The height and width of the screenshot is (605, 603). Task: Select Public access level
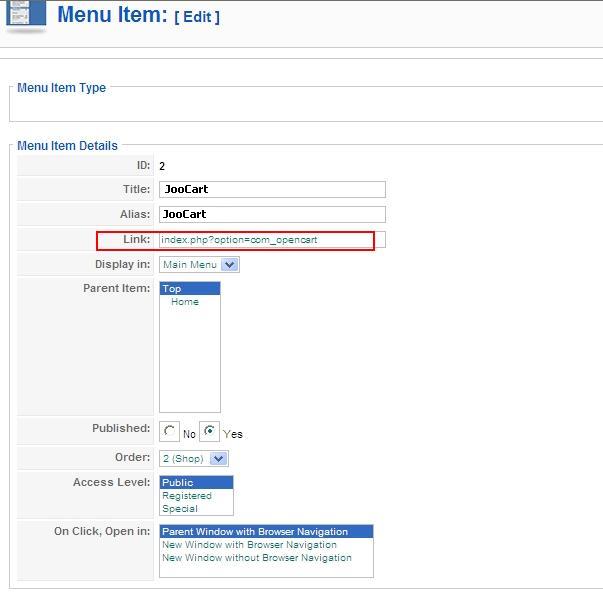click(x=196, y=483)
